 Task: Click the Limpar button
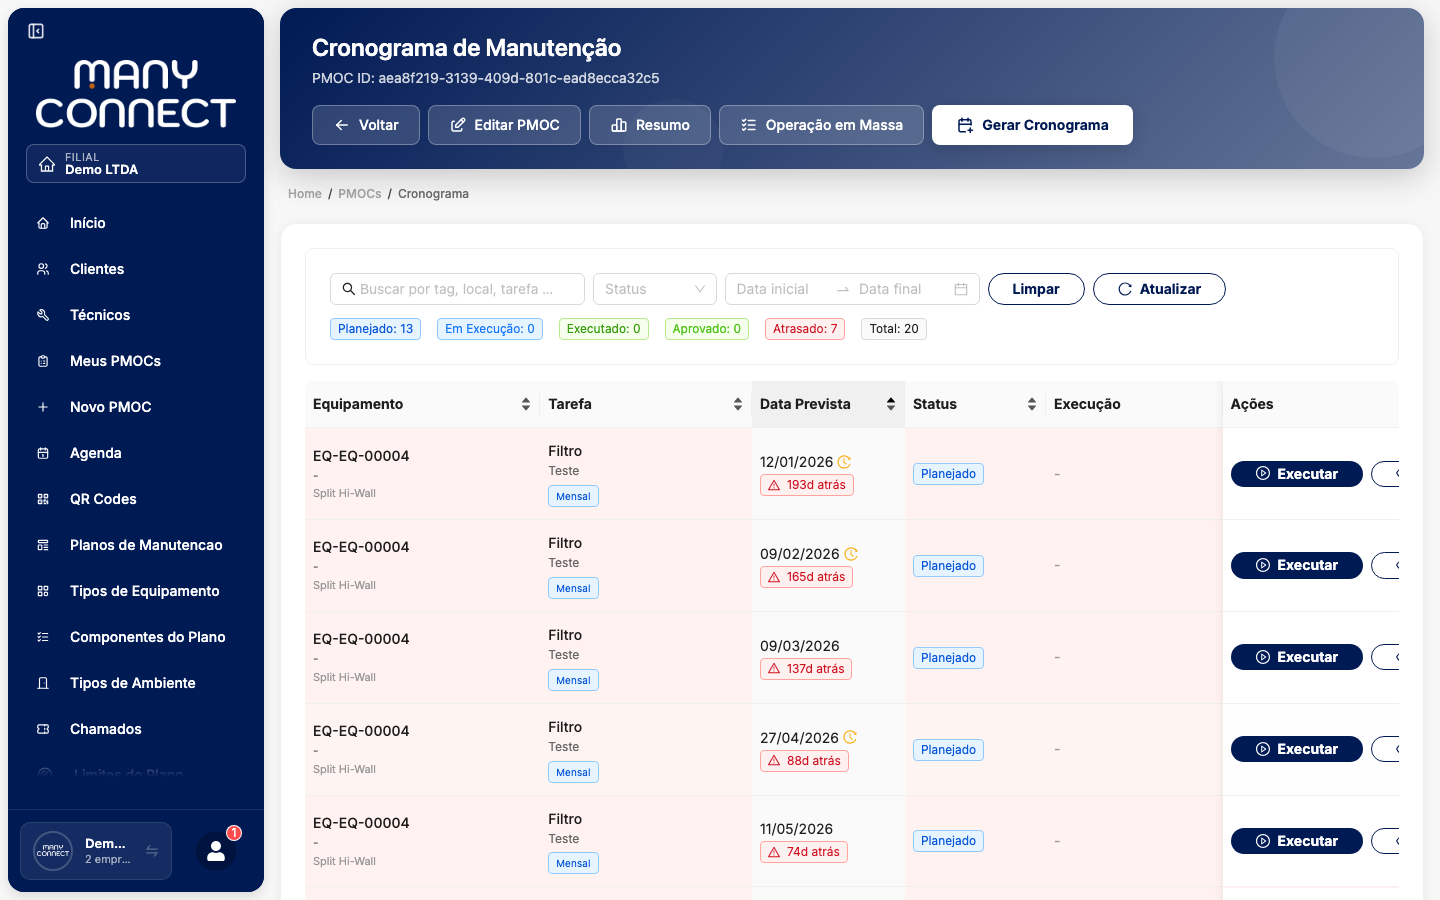[x=1036, y=289]
